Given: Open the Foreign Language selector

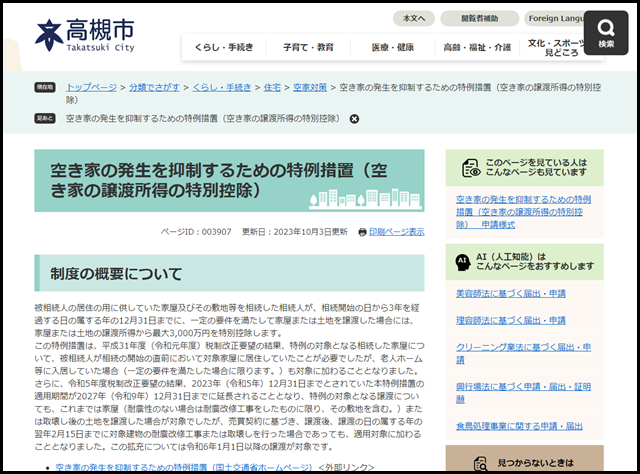Looking at the screenshot, I should coord(555,18).
